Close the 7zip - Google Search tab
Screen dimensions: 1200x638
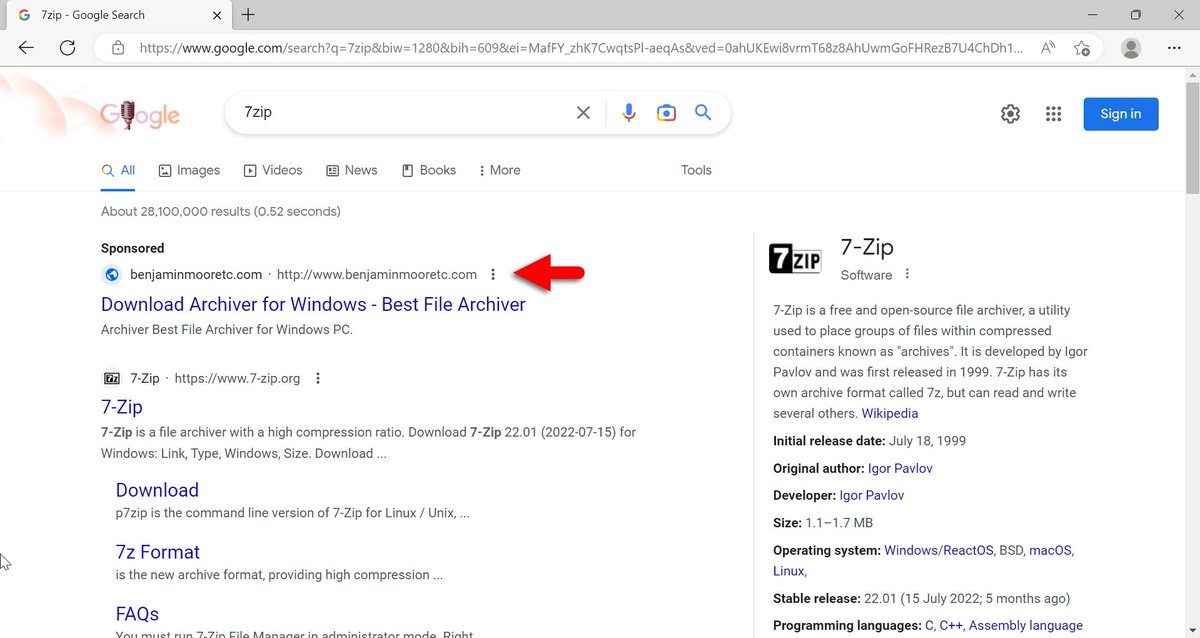[x=217, y=15]
